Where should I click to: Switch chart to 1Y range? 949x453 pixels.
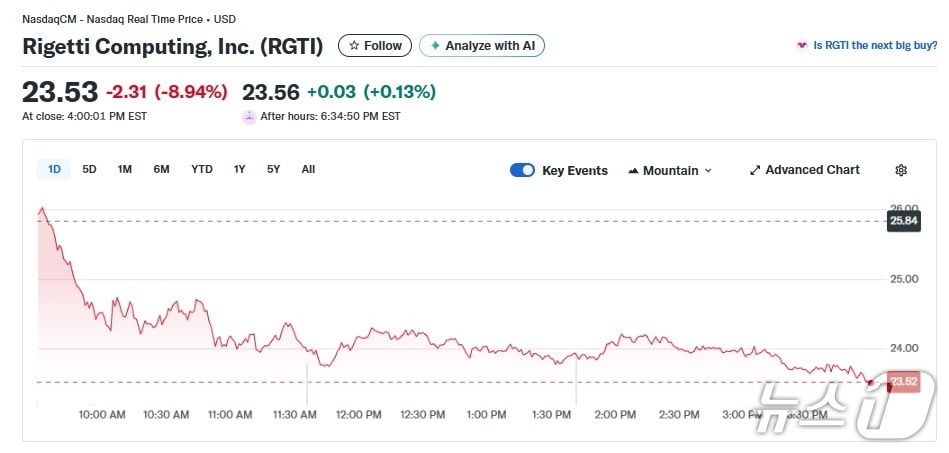pos(239,169)
